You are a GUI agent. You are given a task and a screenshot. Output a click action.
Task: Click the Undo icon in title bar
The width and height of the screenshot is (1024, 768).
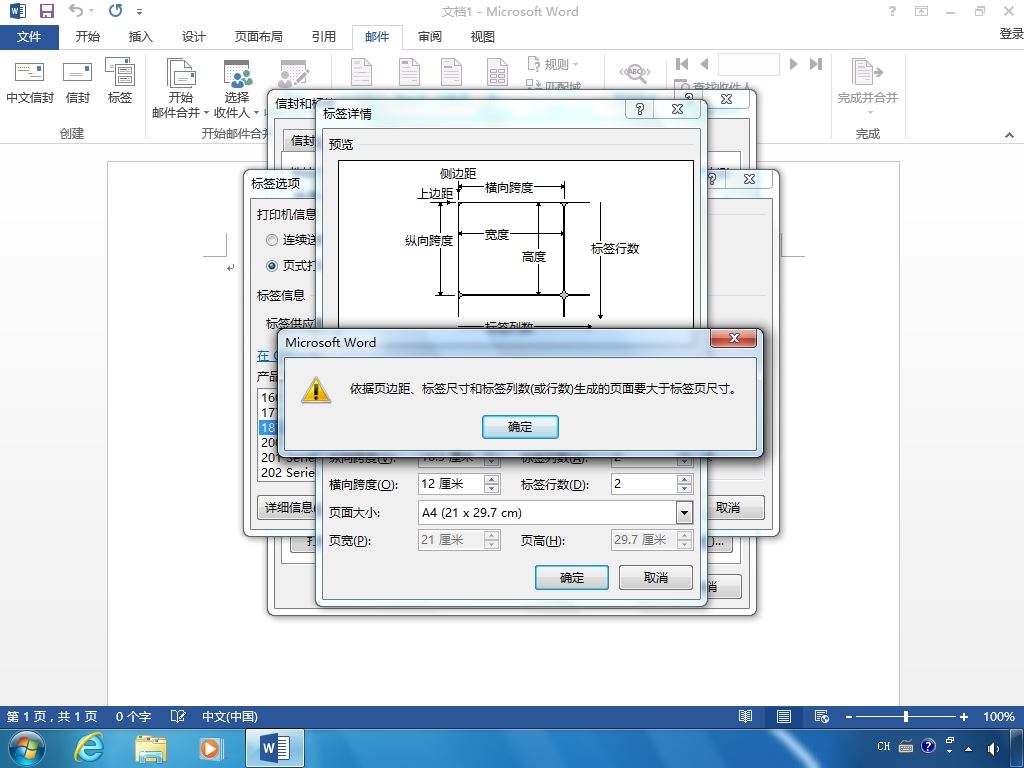pos(76,10)
